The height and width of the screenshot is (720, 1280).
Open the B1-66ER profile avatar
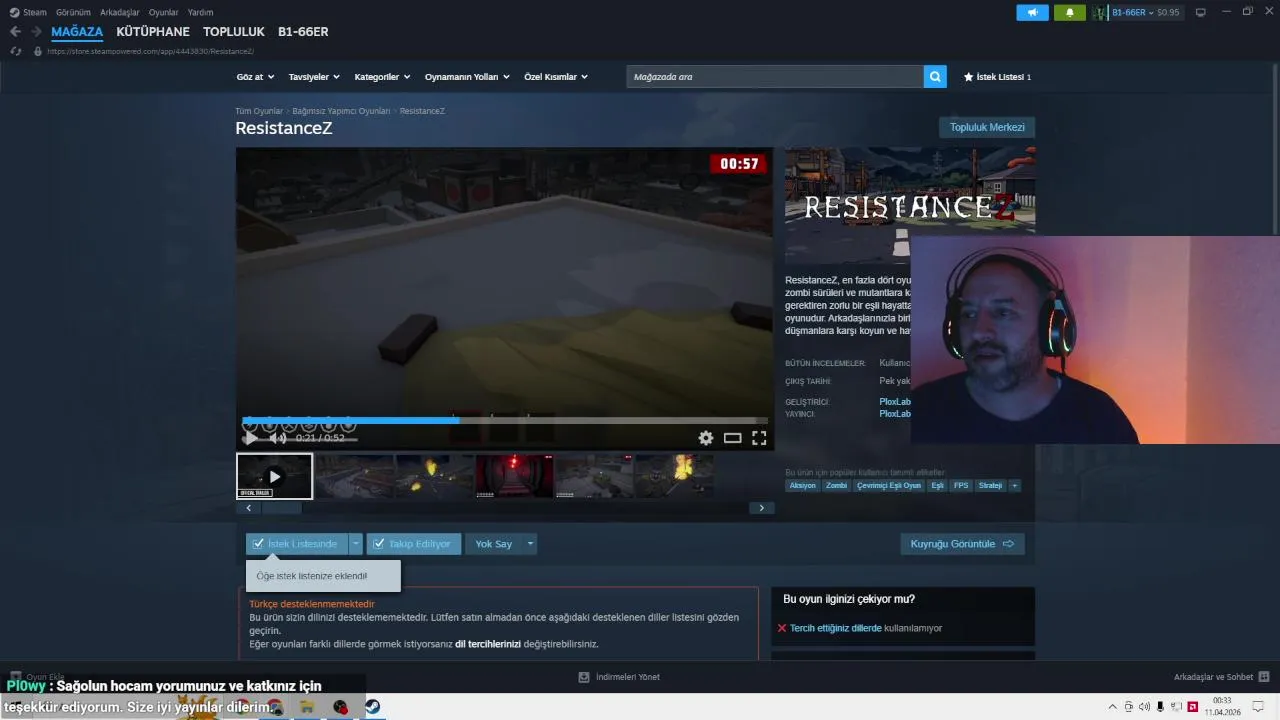pyautogui.click(x=1100, y=12)
